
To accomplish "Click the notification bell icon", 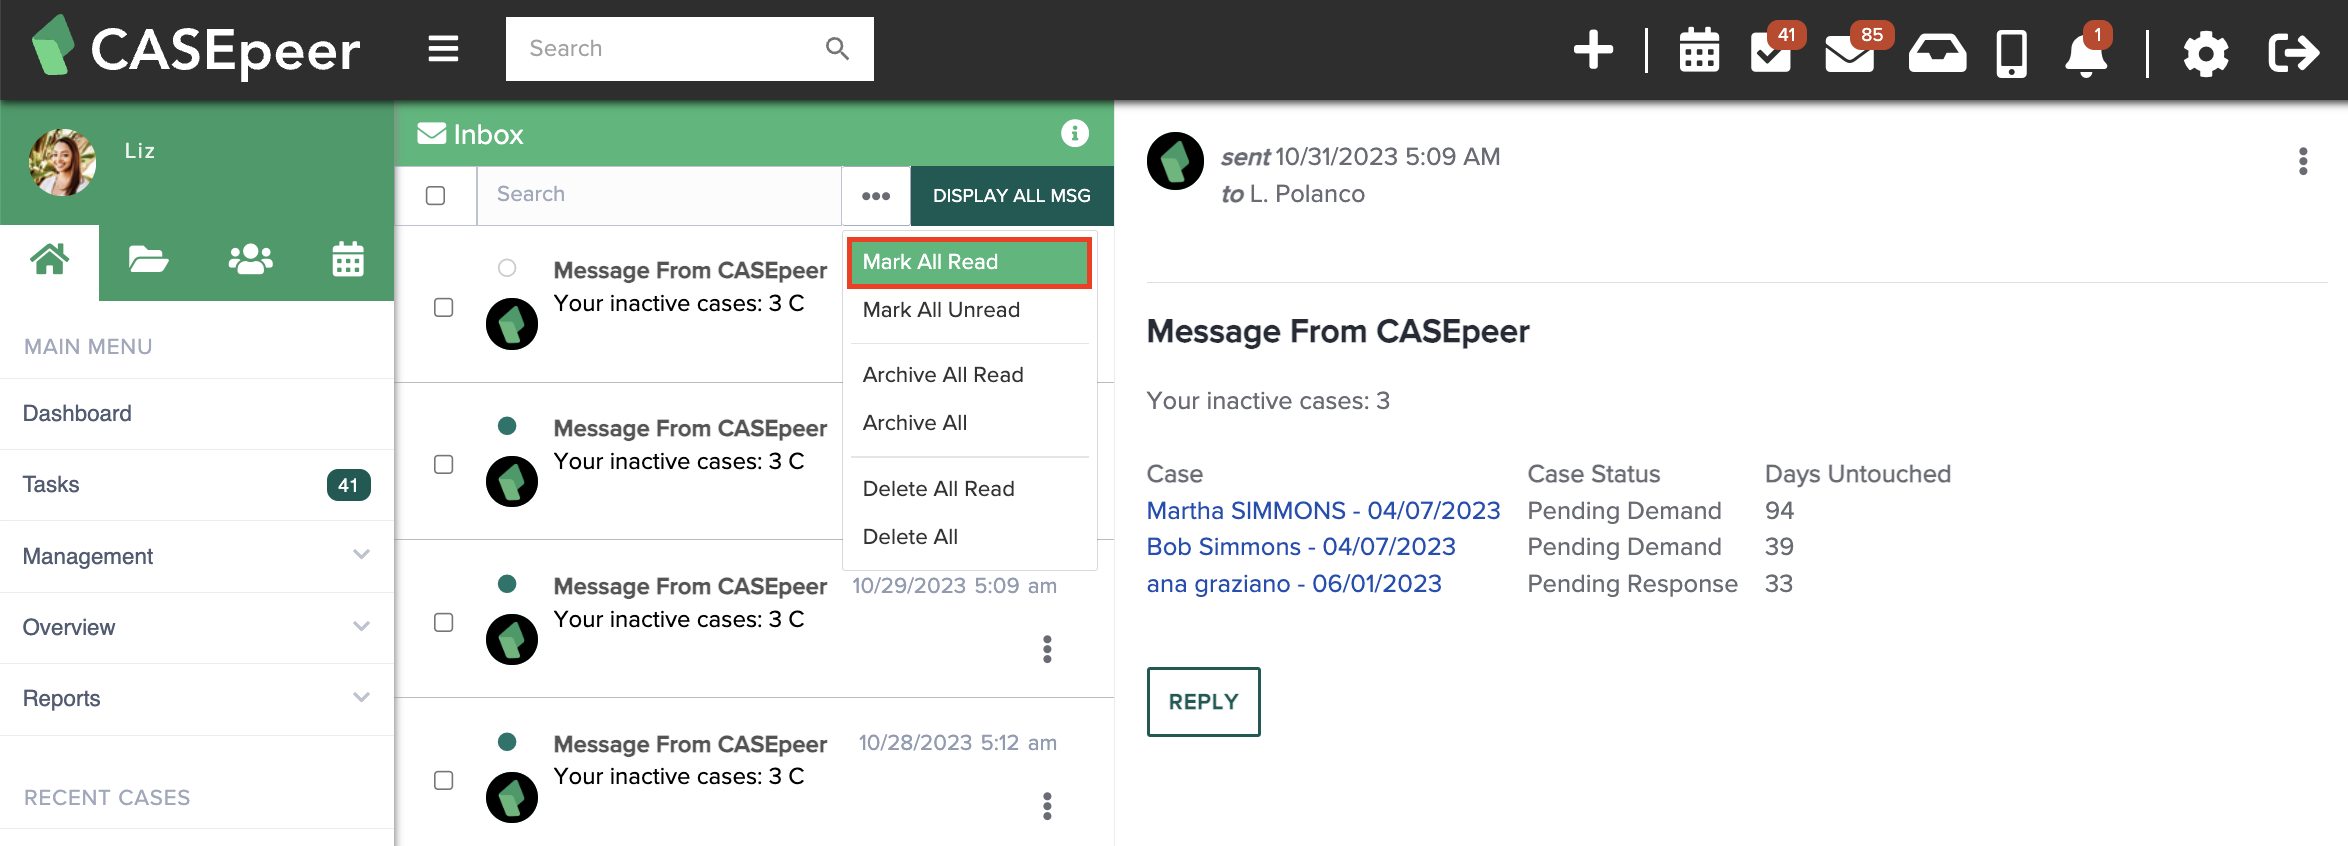I will (2086, 52).
